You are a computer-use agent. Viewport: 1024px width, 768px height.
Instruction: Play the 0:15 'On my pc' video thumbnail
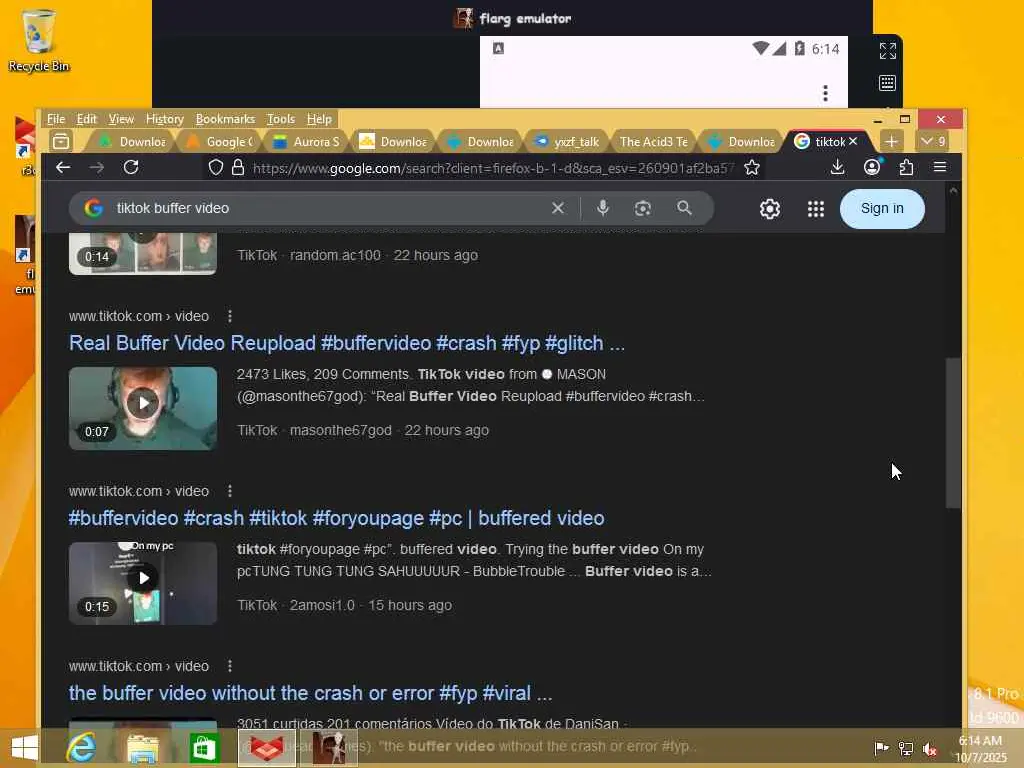143,583
